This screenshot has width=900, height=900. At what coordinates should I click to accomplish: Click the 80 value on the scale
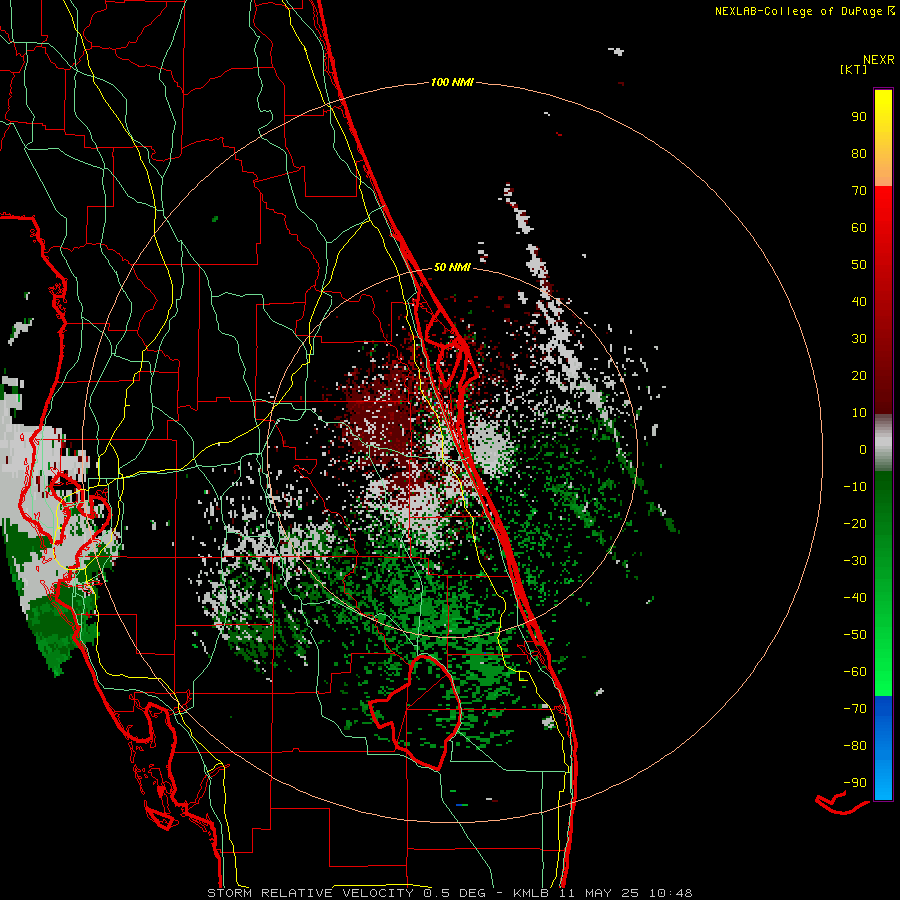pos(859,153)
